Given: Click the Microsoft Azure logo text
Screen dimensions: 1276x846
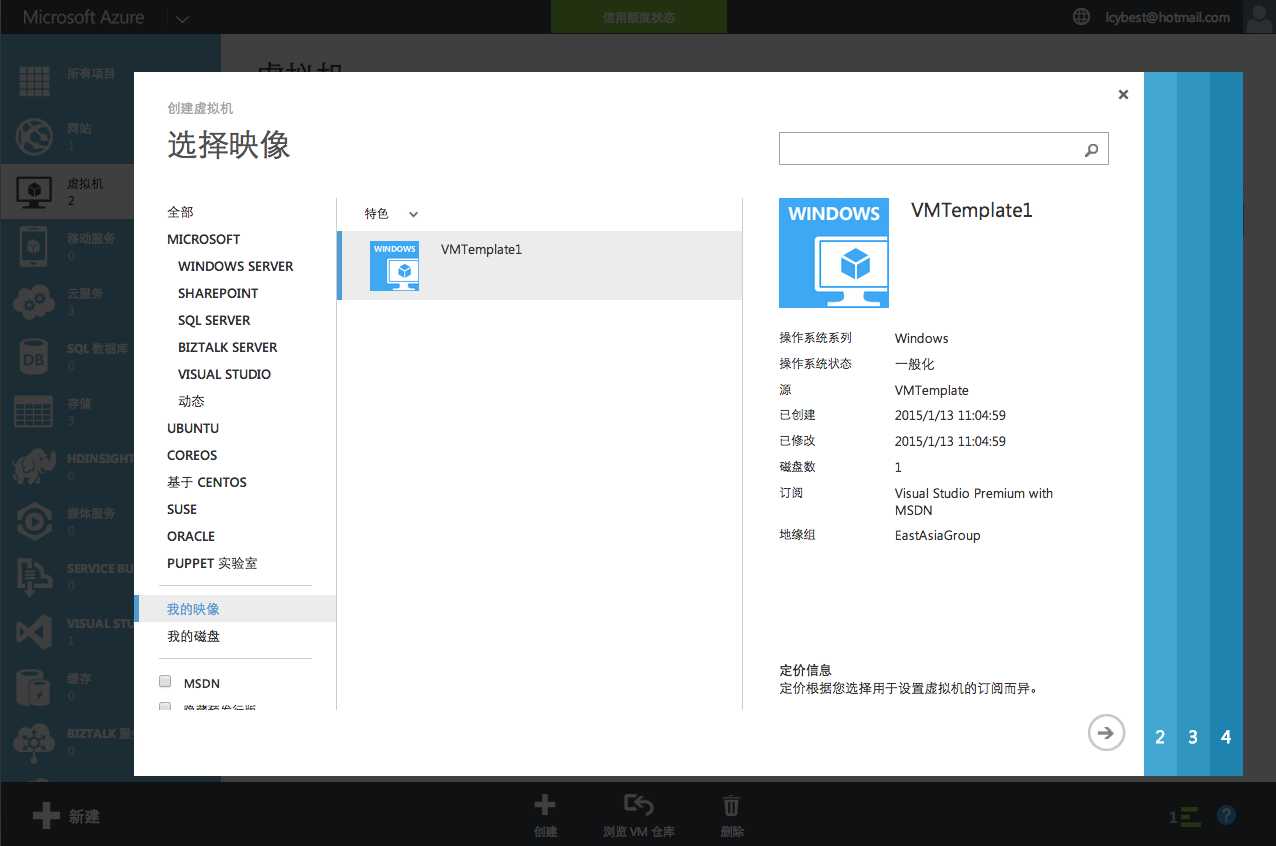Looking at the screenshot, I should pyautogui.click(x=83, y=17).
